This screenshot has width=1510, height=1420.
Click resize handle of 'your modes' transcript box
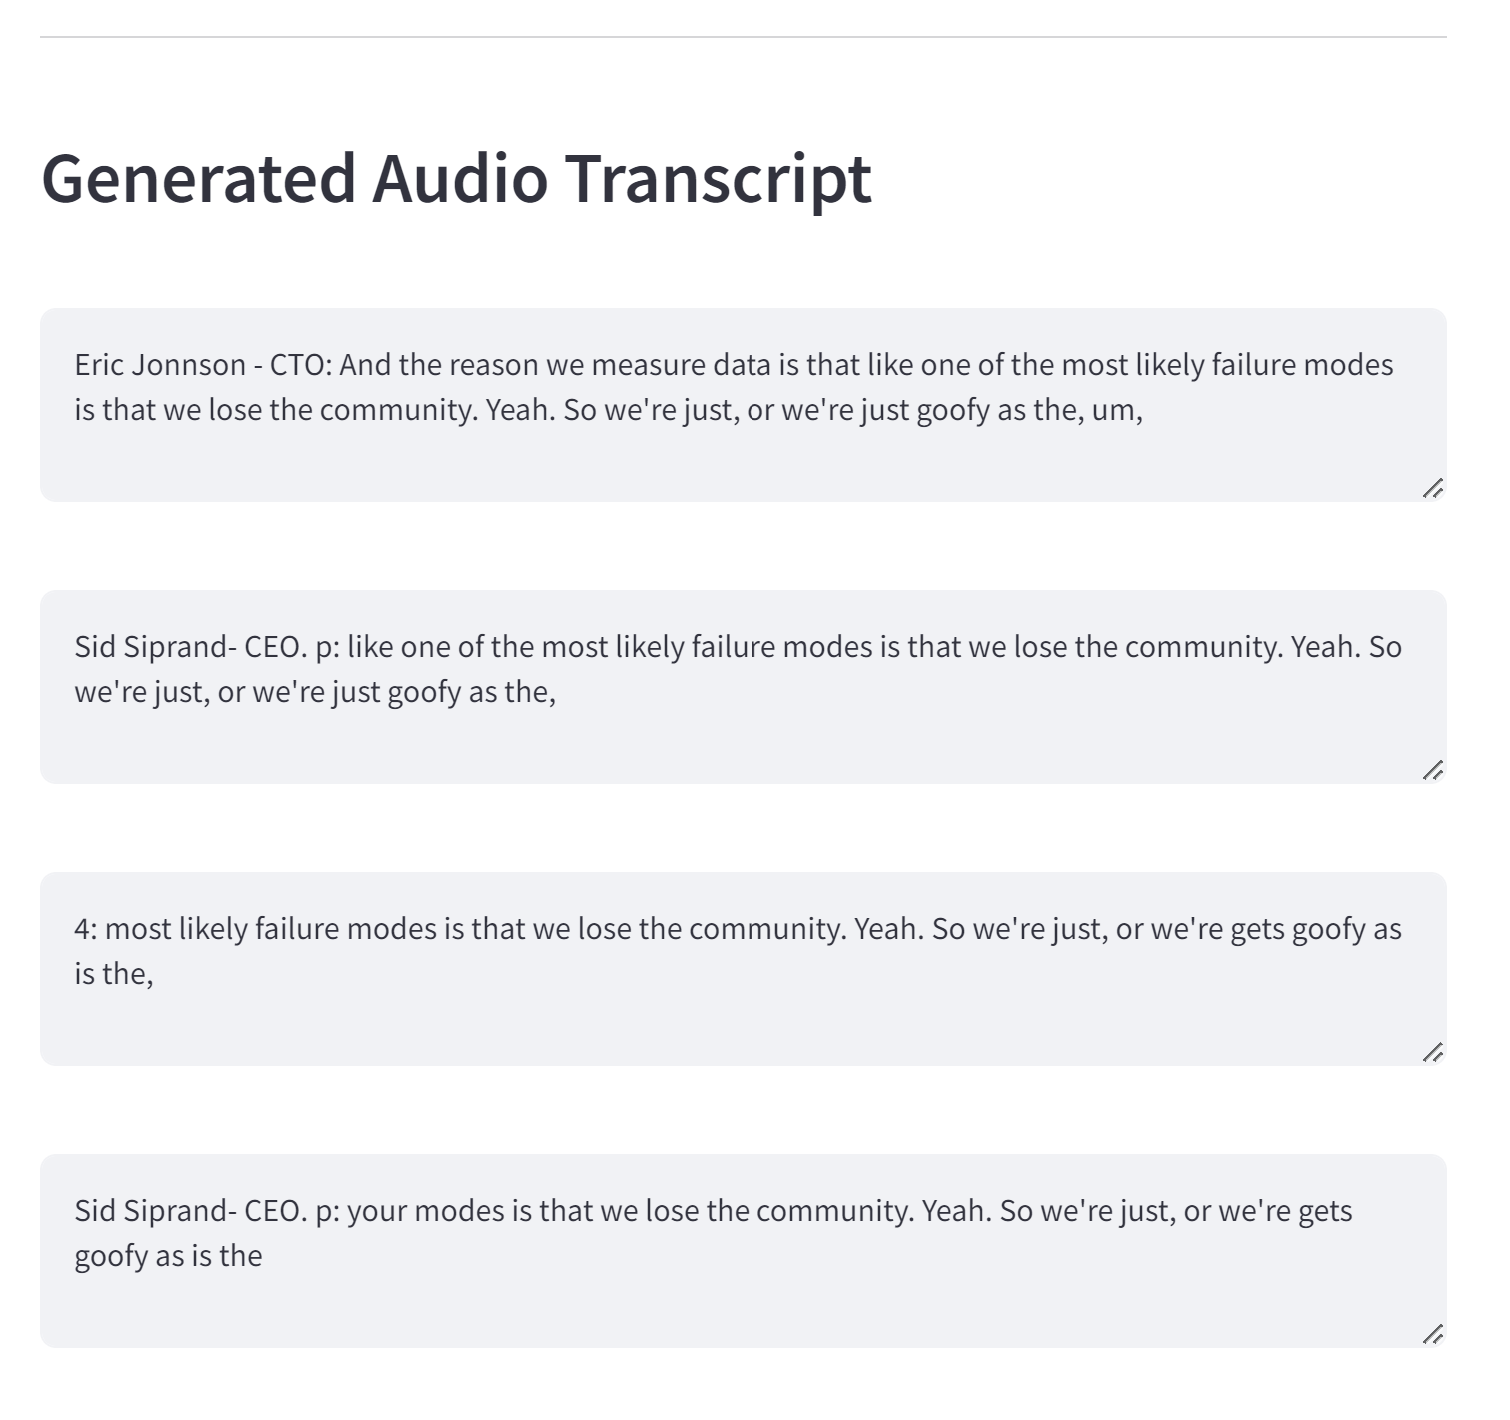coord(1432,1334)
